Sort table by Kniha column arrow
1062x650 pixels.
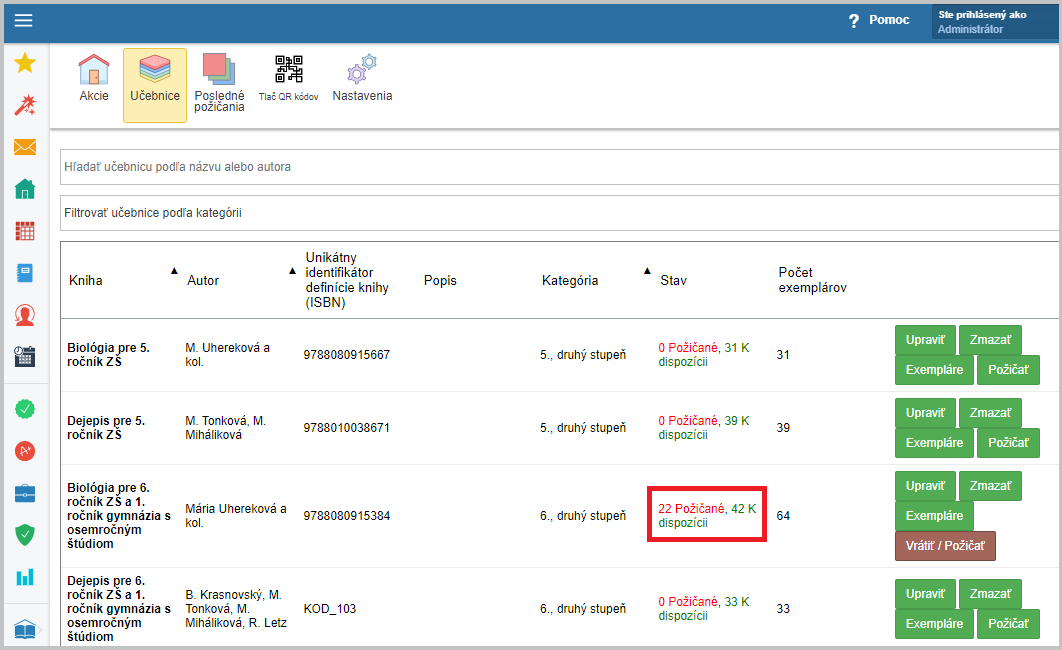pyautogui.click(x=174, y=271)
